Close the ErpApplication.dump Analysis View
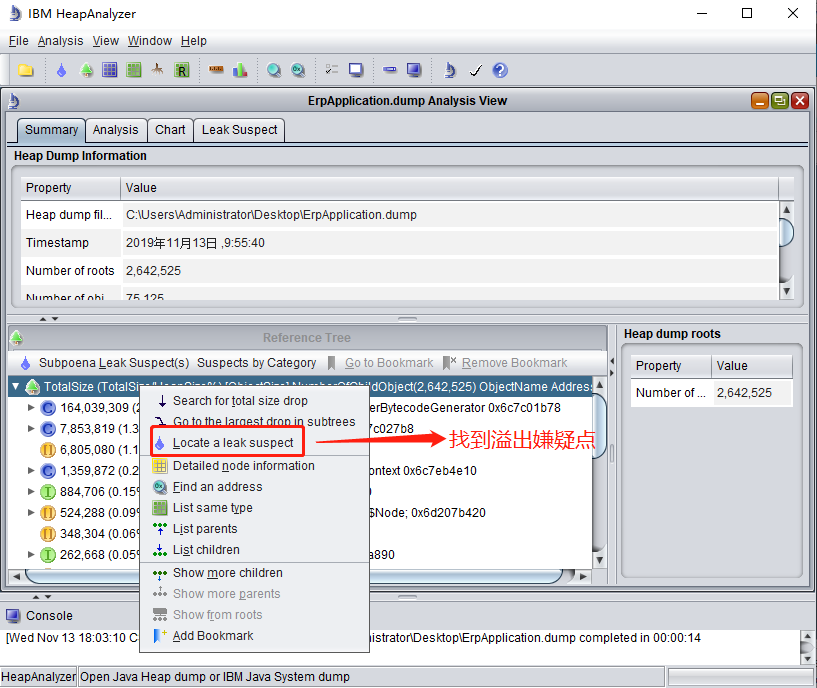The image size is (817, 688). click(799, 101)
